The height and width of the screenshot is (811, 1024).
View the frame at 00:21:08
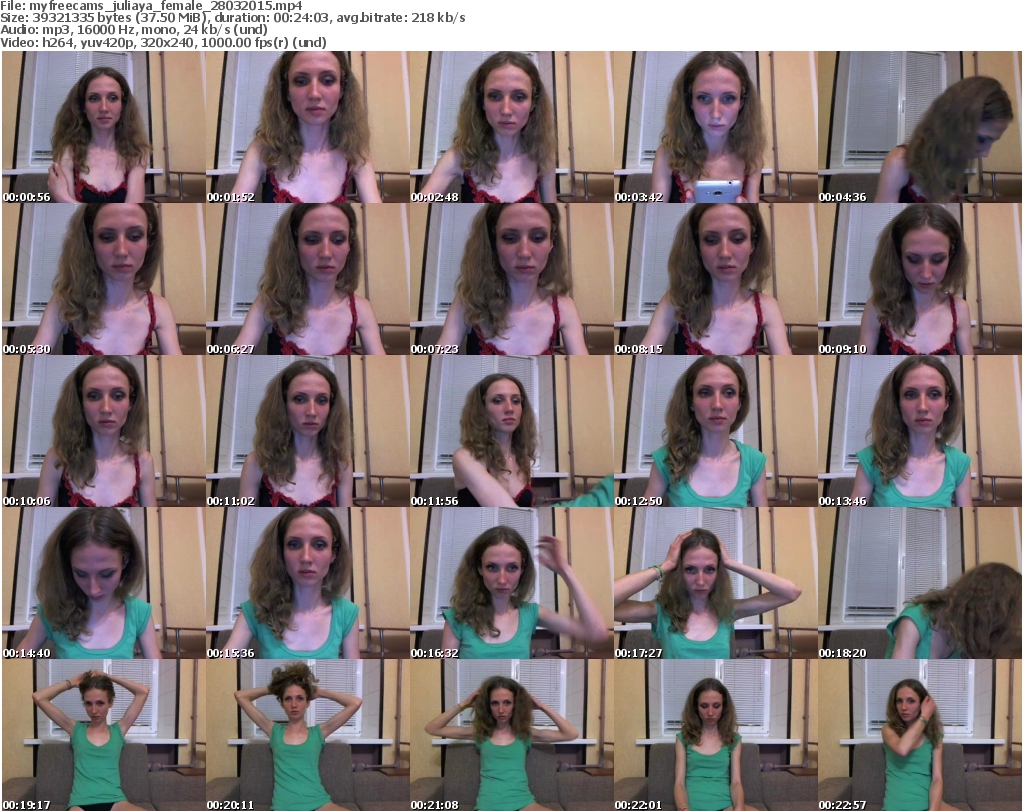coord(511,736)
